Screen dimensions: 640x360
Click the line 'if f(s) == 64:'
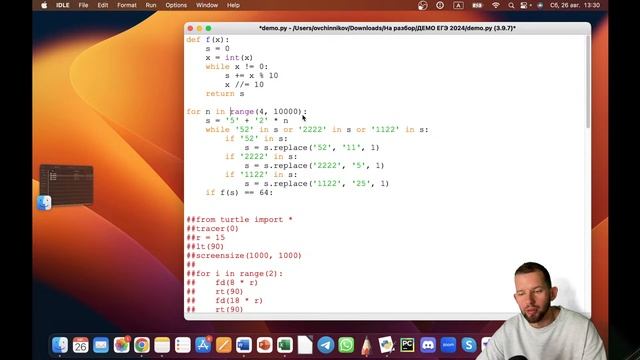(x=239, y=192)
